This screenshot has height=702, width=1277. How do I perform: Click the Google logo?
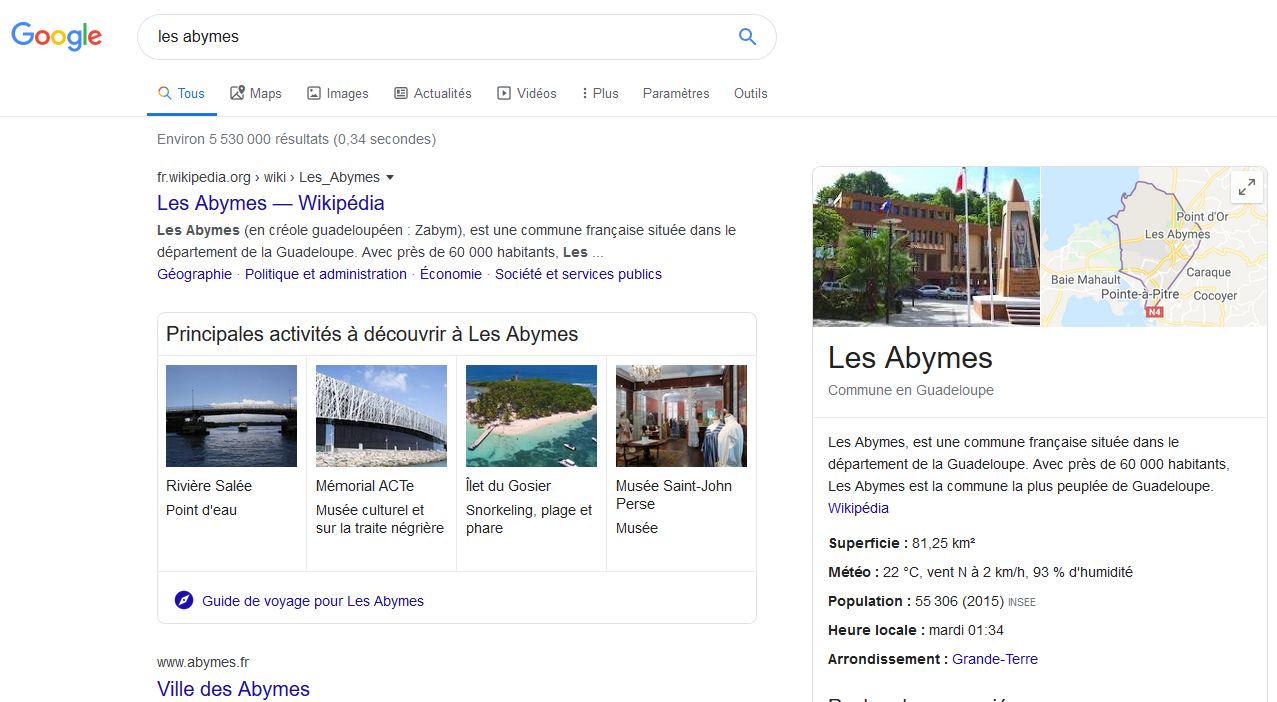click(x=57, y=37)
